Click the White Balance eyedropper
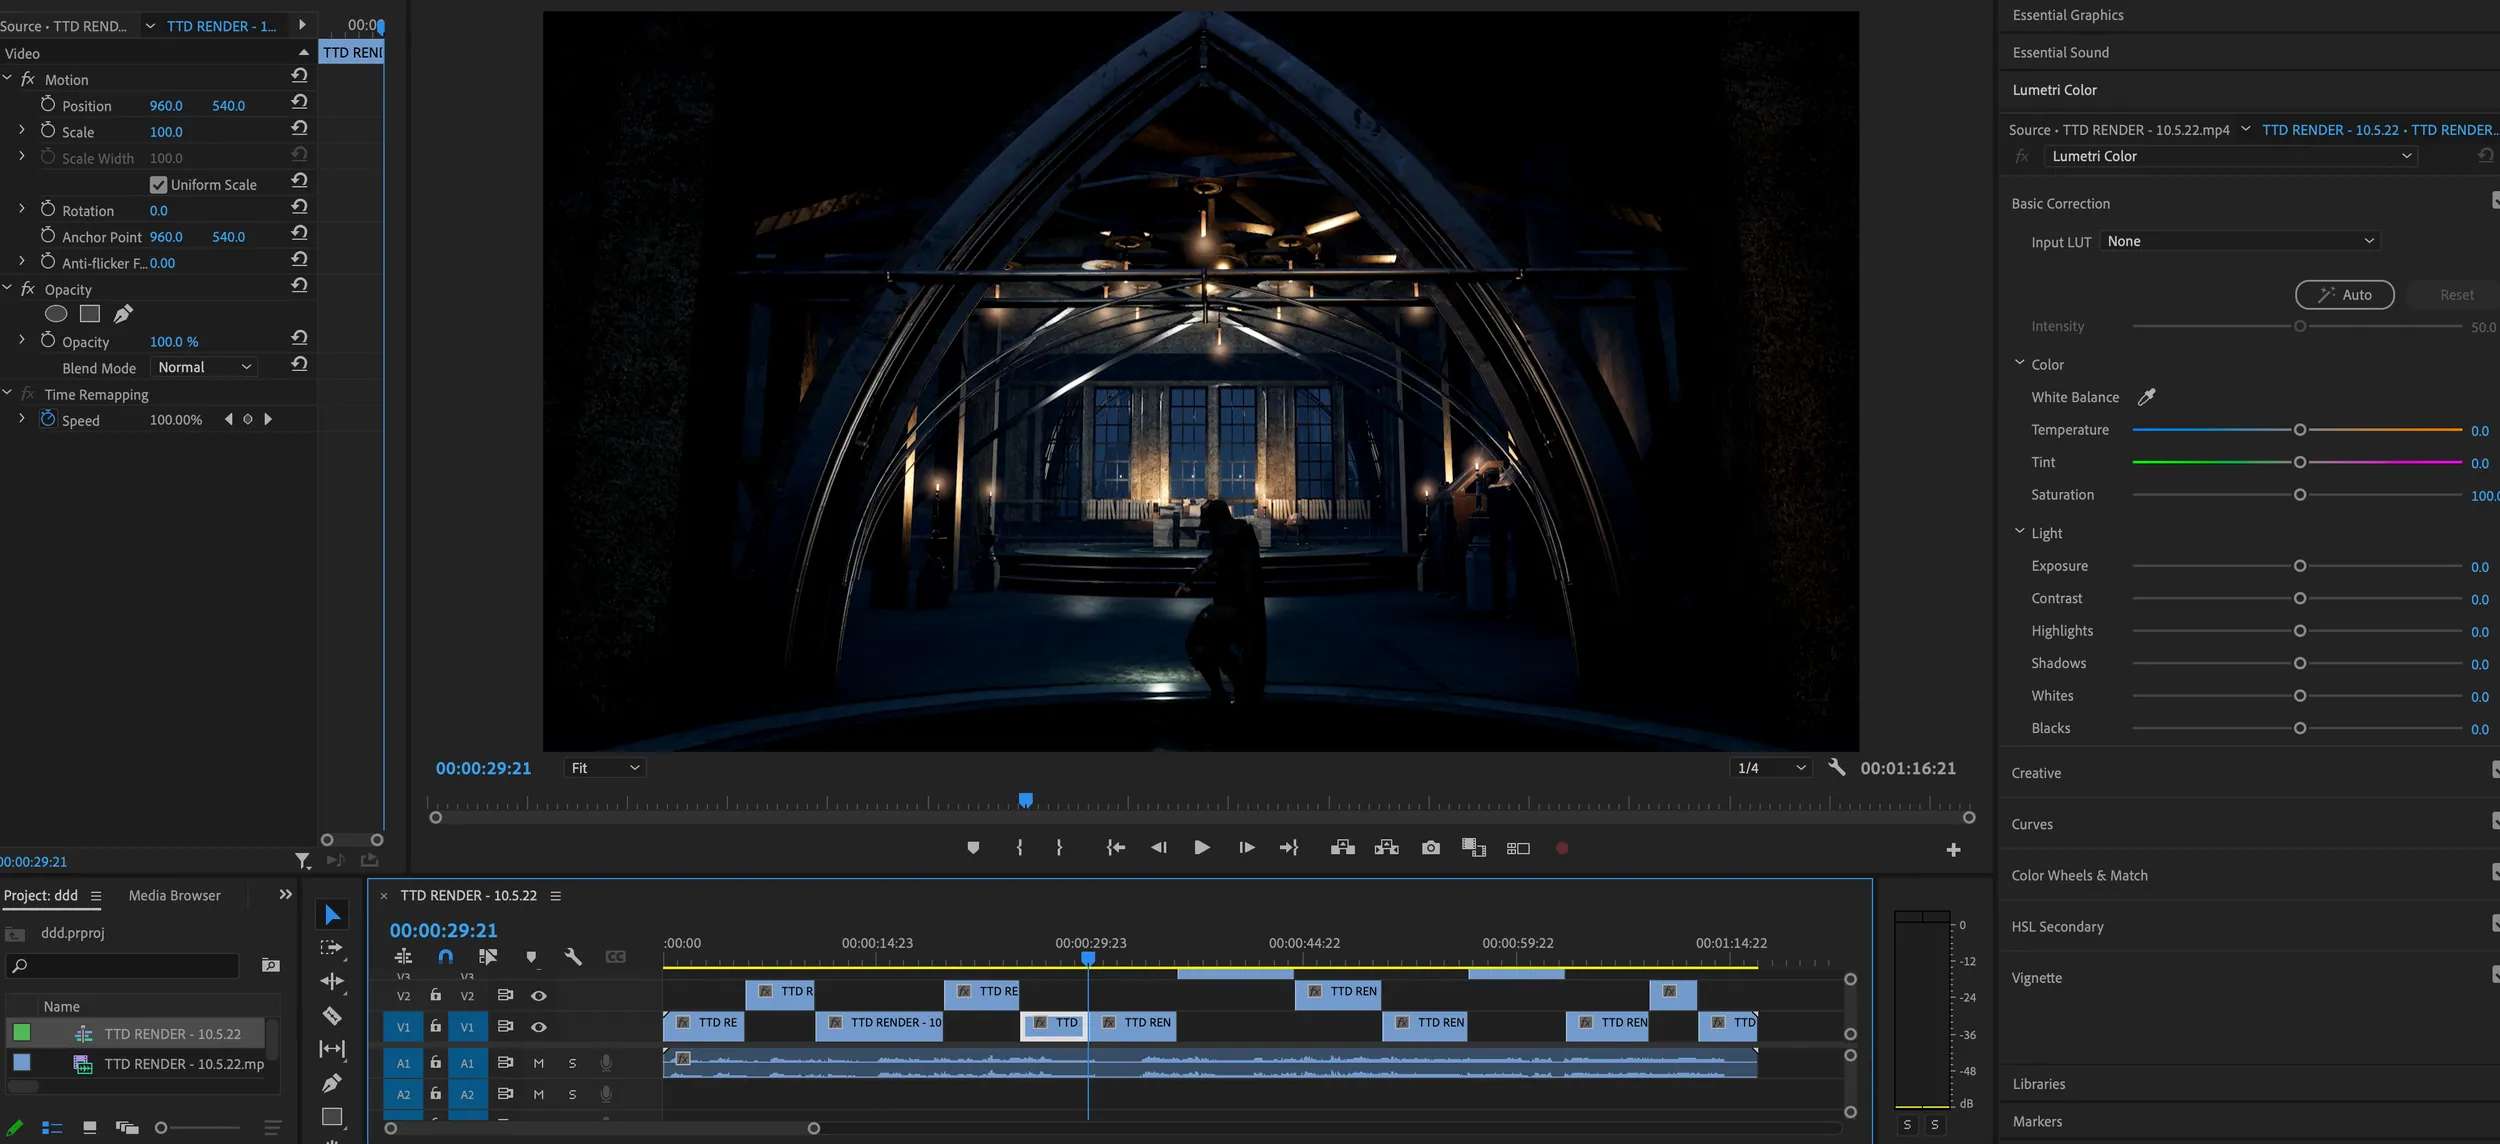 pyautogui.click(x=2146, y=397)
